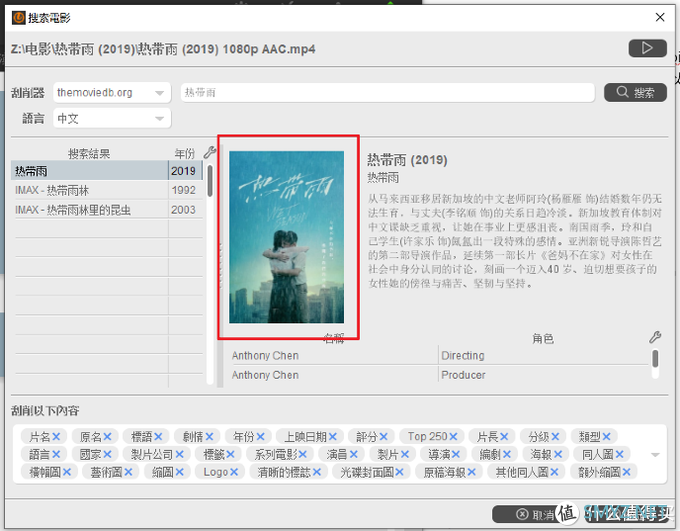Viewport: 680px width, 531px height.
Task: Click the 热带雨 search text field
Action: [387, 92]
